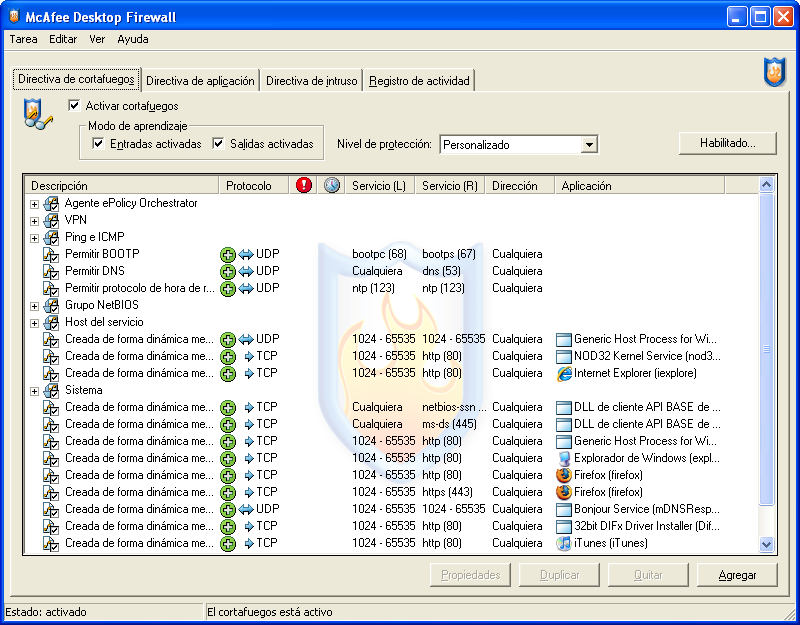Viewport: 800px width, 625px height.
Task: Click the VPN group rule icon
Action: (51, 220)
